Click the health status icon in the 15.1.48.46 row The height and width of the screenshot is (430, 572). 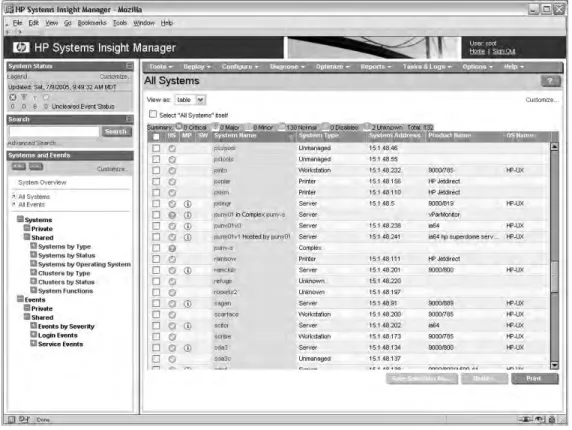[172, 148]
